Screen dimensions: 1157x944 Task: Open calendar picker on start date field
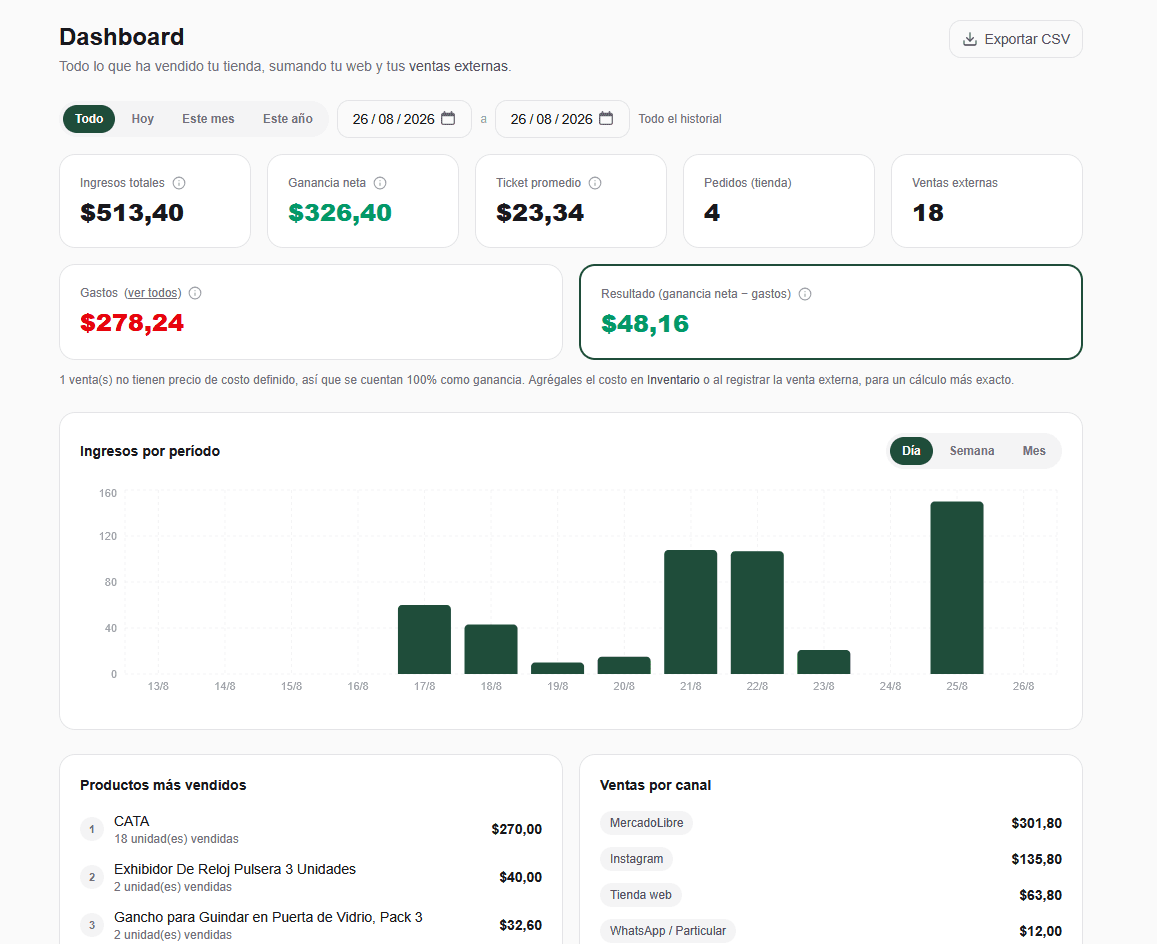[448, 118]
